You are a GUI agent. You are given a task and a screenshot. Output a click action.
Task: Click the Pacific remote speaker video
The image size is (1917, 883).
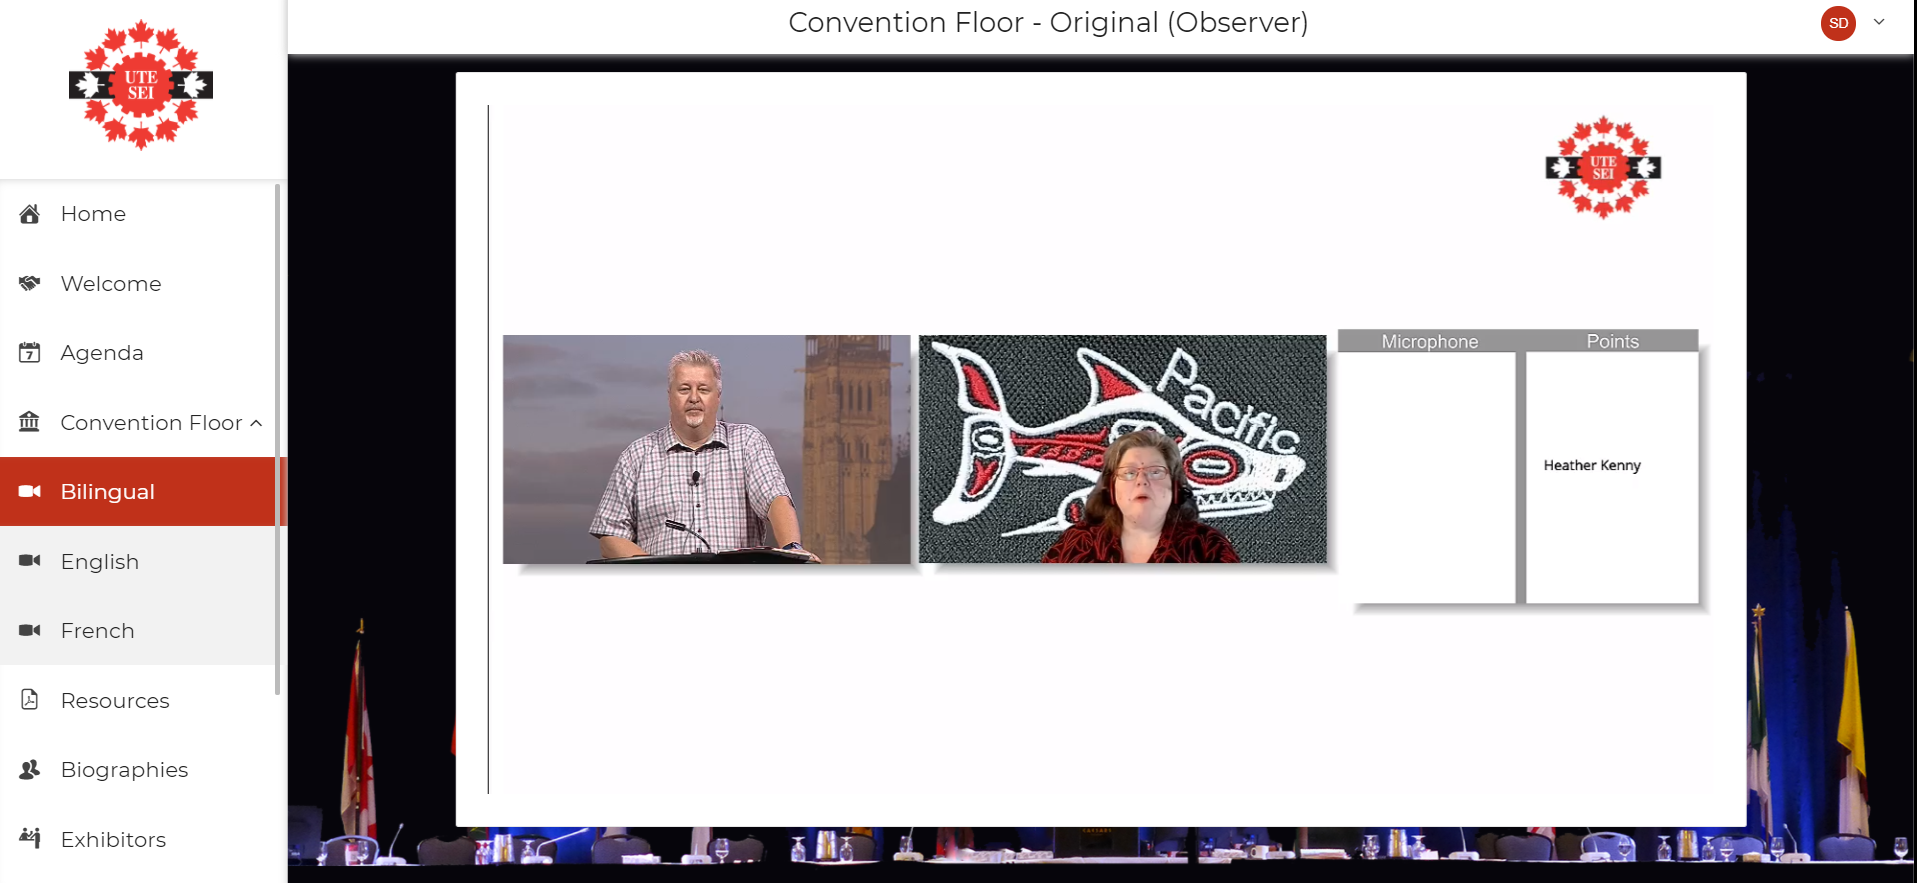(1122, 449)
